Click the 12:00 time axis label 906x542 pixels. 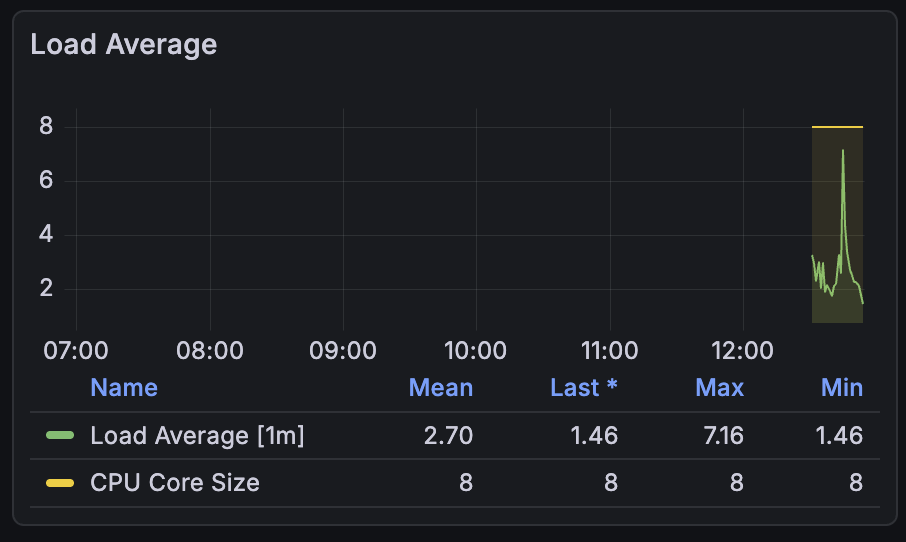pyautogui.click(x=743, y=351)
